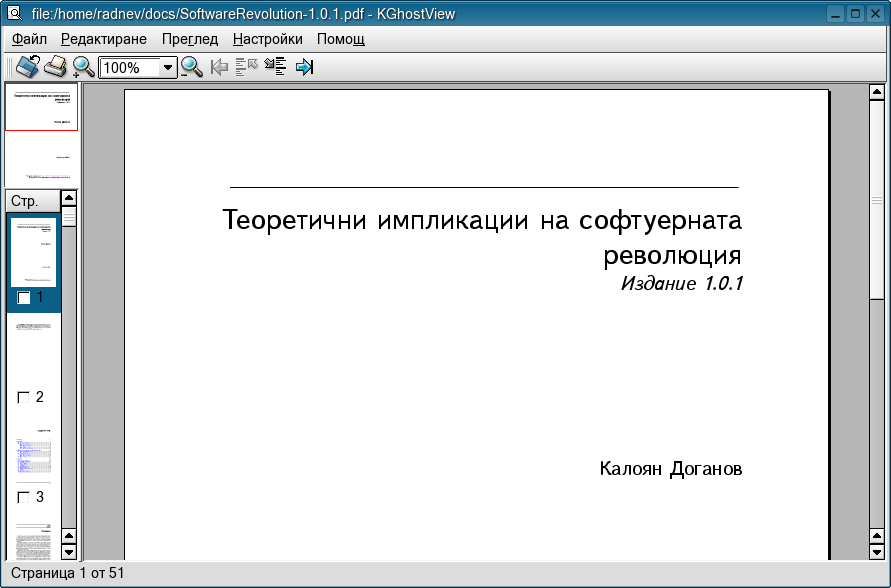Go to previous page with left arrow icon

click(x=219, y=67)
